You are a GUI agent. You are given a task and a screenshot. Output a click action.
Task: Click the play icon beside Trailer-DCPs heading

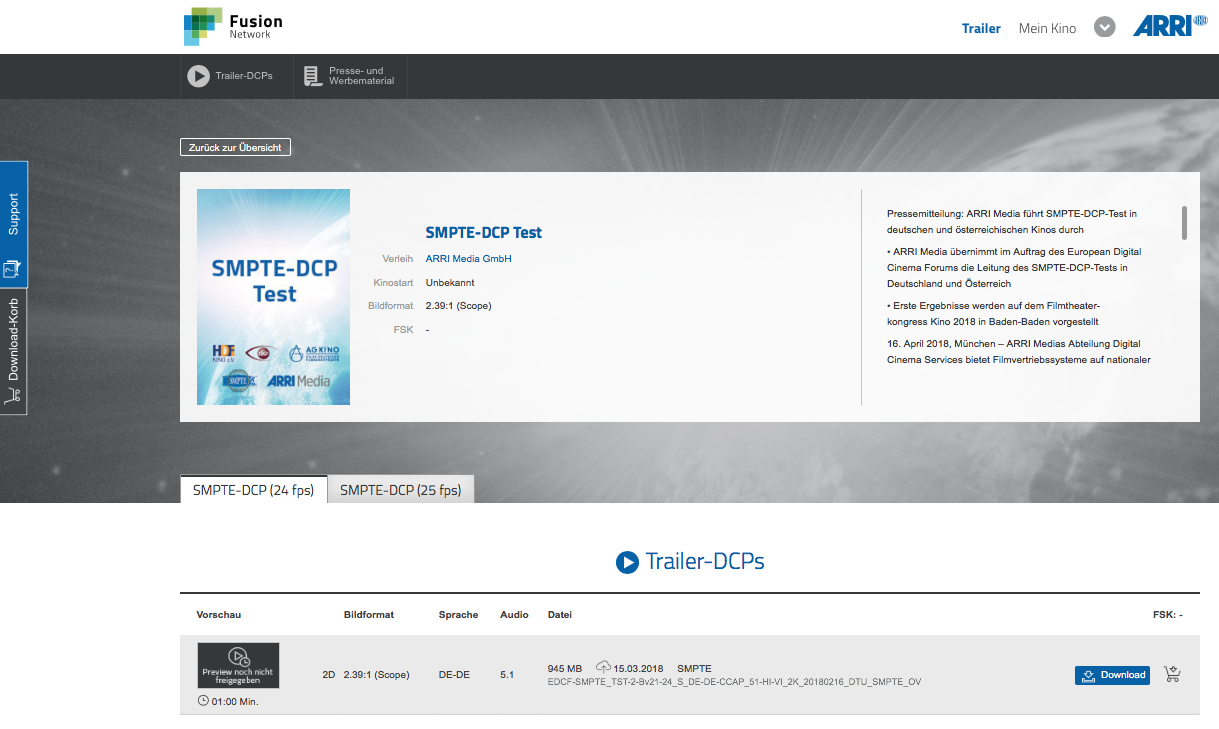(627, 562)
